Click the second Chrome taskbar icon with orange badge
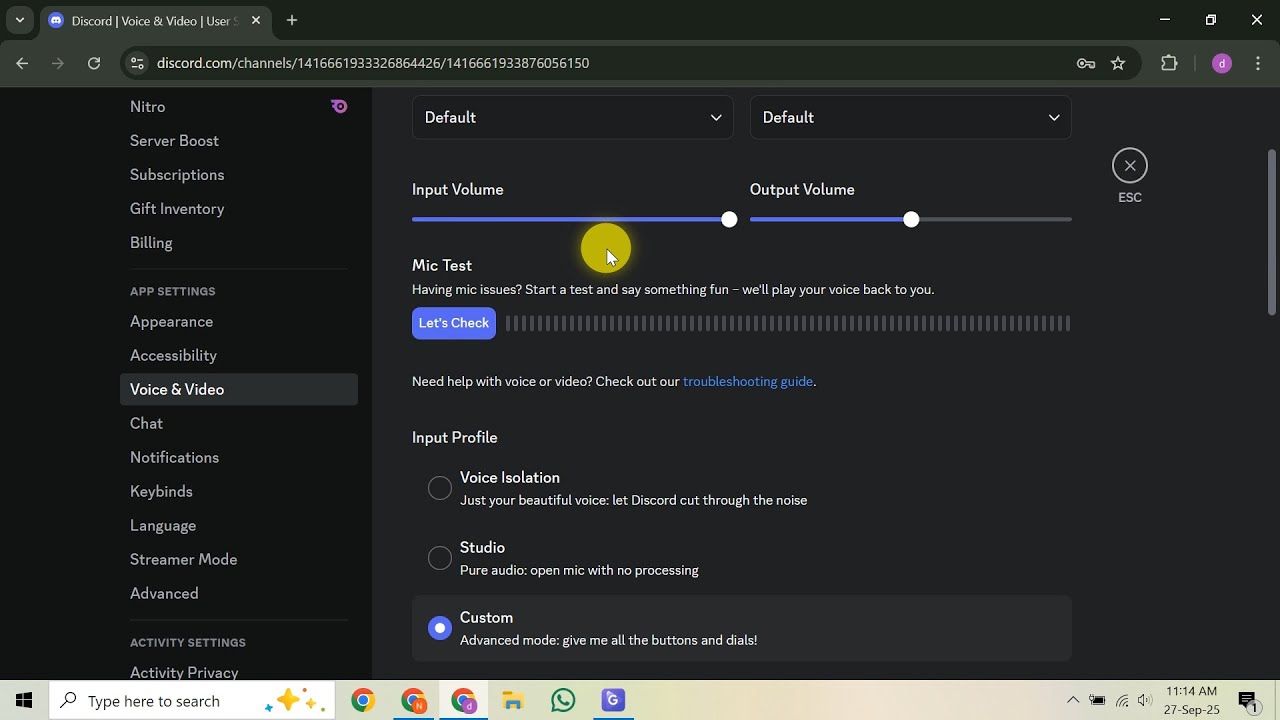This screenshot has height=720, width=1280. [x=413, y=701]
